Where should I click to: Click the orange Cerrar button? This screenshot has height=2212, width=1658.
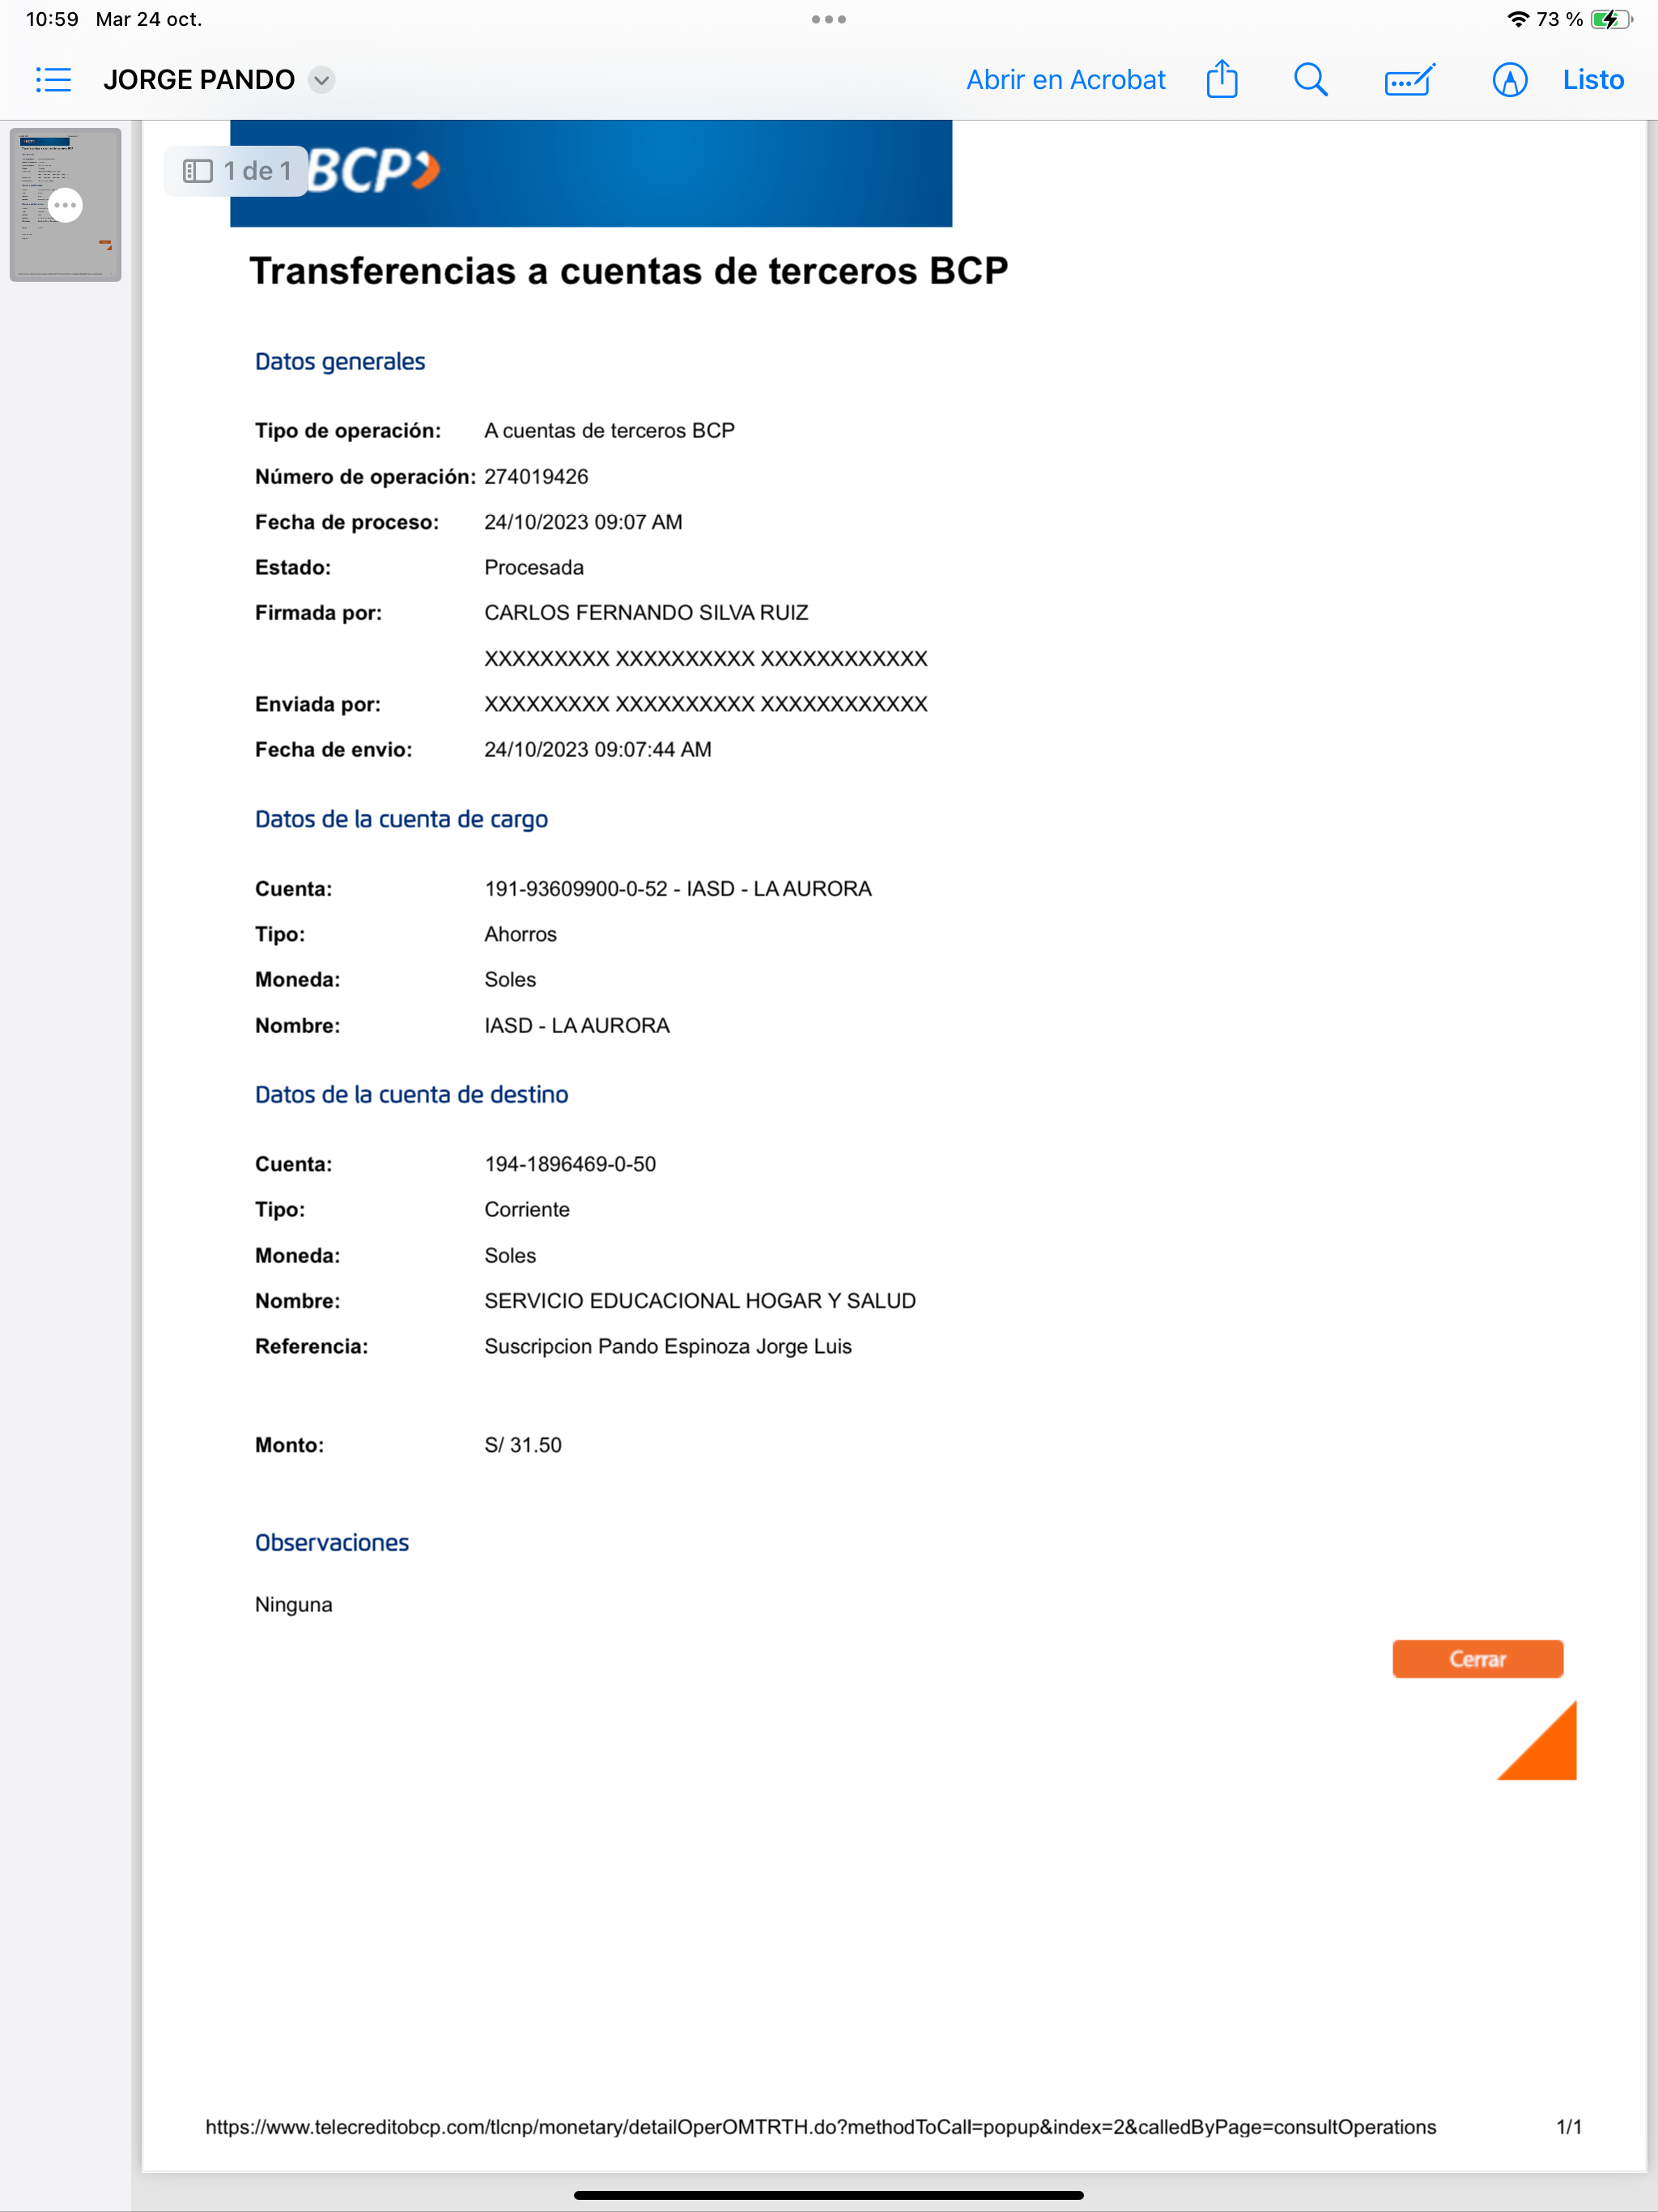tap(1476, 1659)
